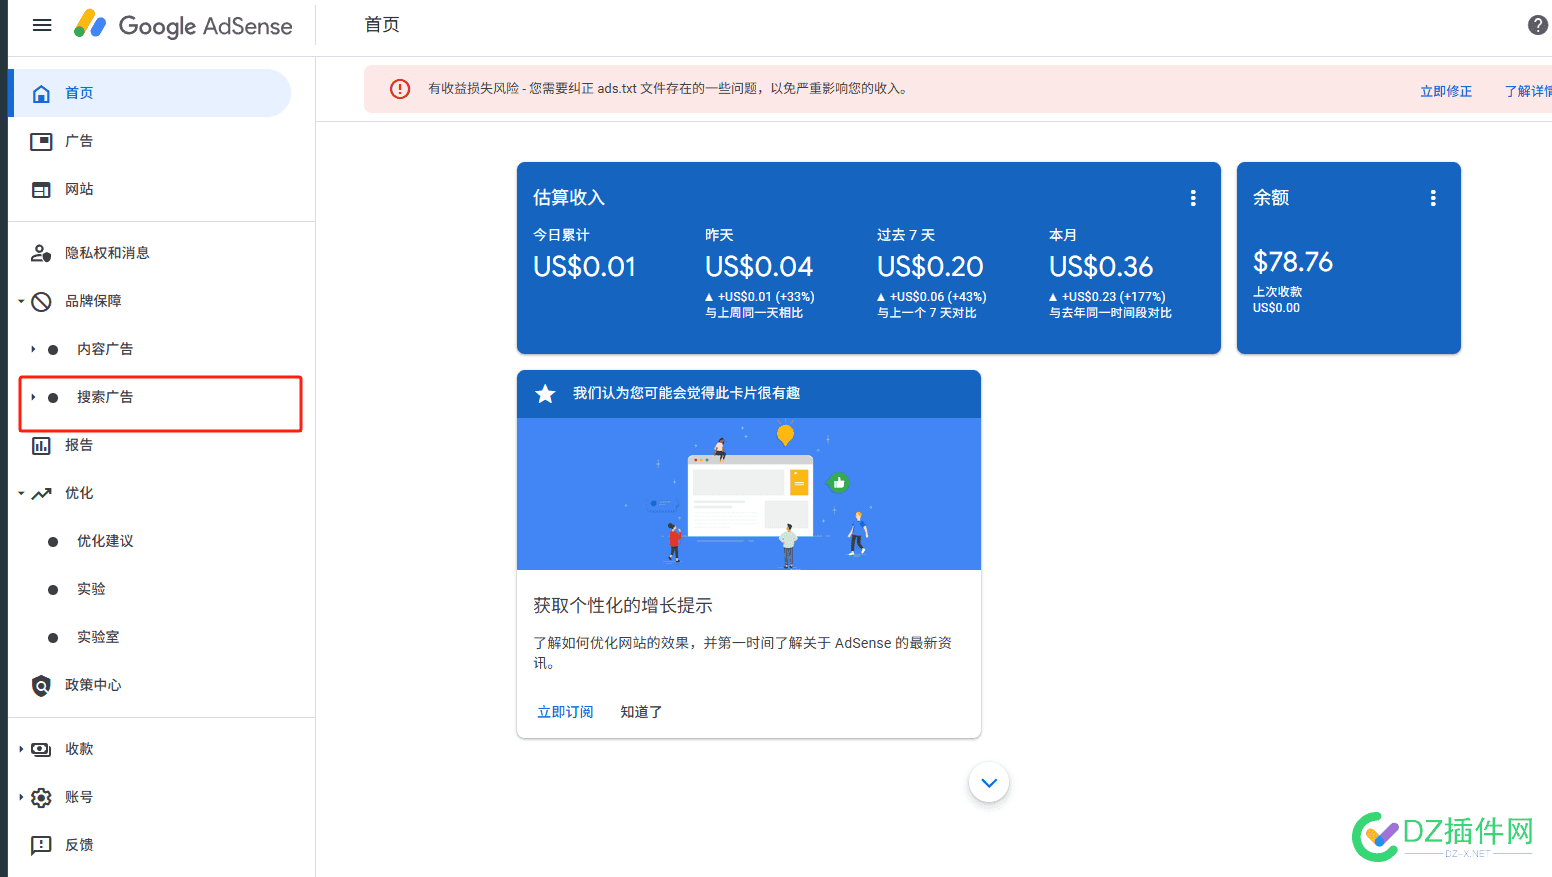The width and height of the screenshot is (1552, 877).
Task: Click the red warning alert icon
Action: click(x=400, y=89)
